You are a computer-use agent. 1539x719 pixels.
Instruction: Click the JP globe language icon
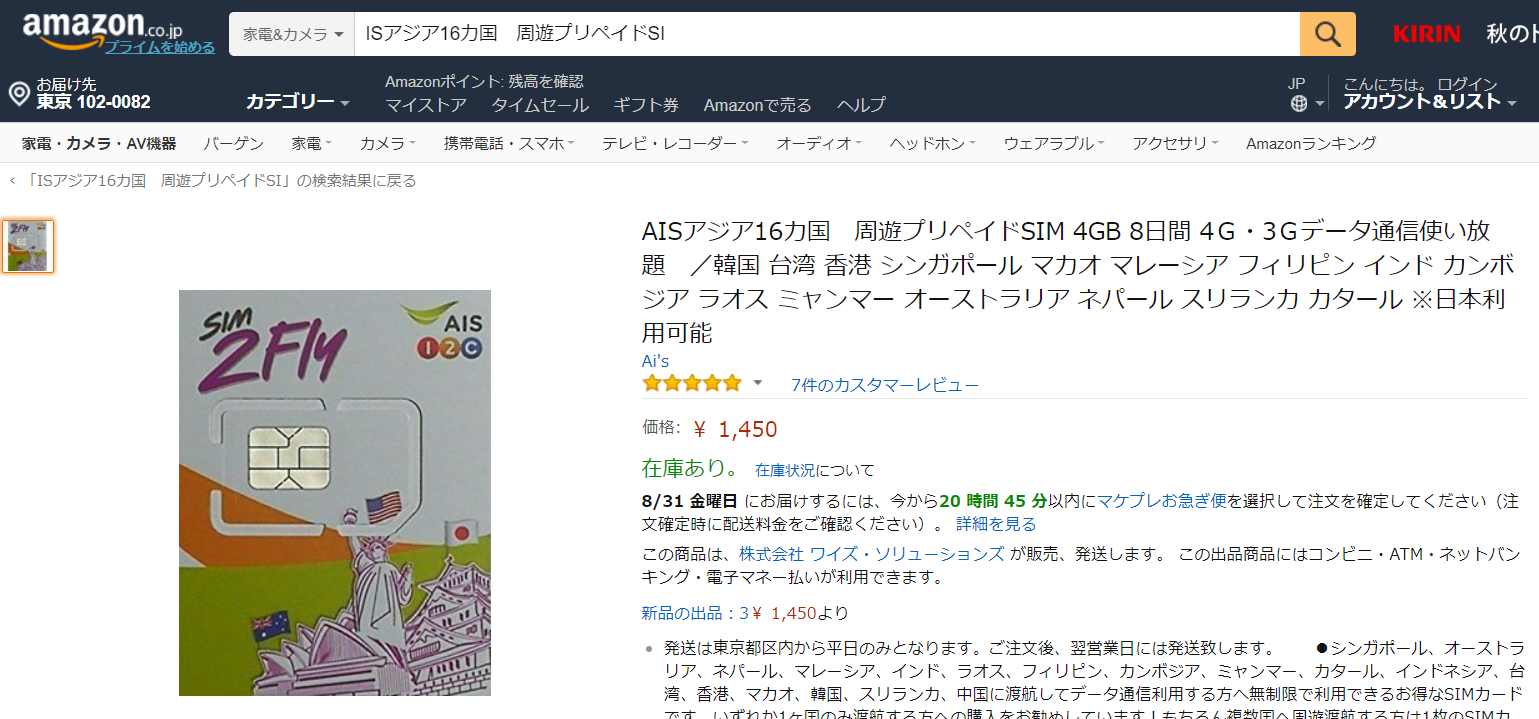[x=1298, y=103]
